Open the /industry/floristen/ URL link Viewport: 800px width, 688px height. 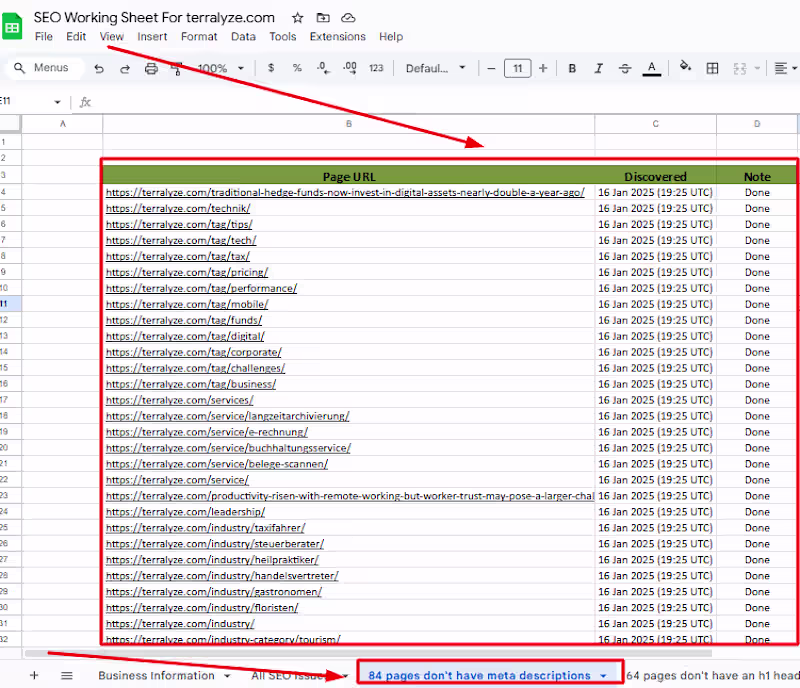click(202, 608)
